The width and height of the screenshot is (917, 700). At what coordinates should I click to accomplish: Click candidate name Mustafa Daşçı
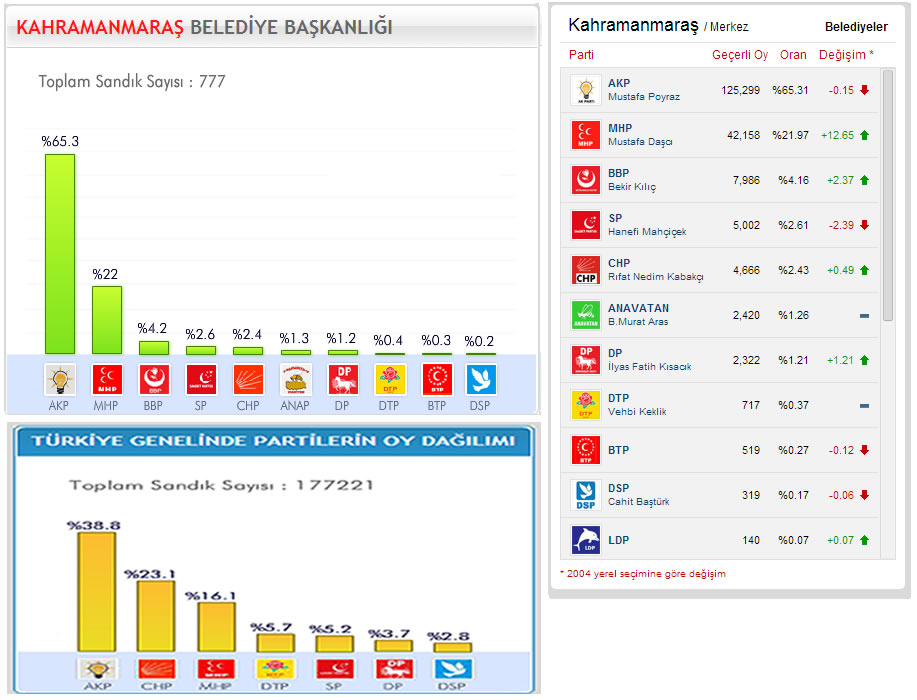(640, 142)
